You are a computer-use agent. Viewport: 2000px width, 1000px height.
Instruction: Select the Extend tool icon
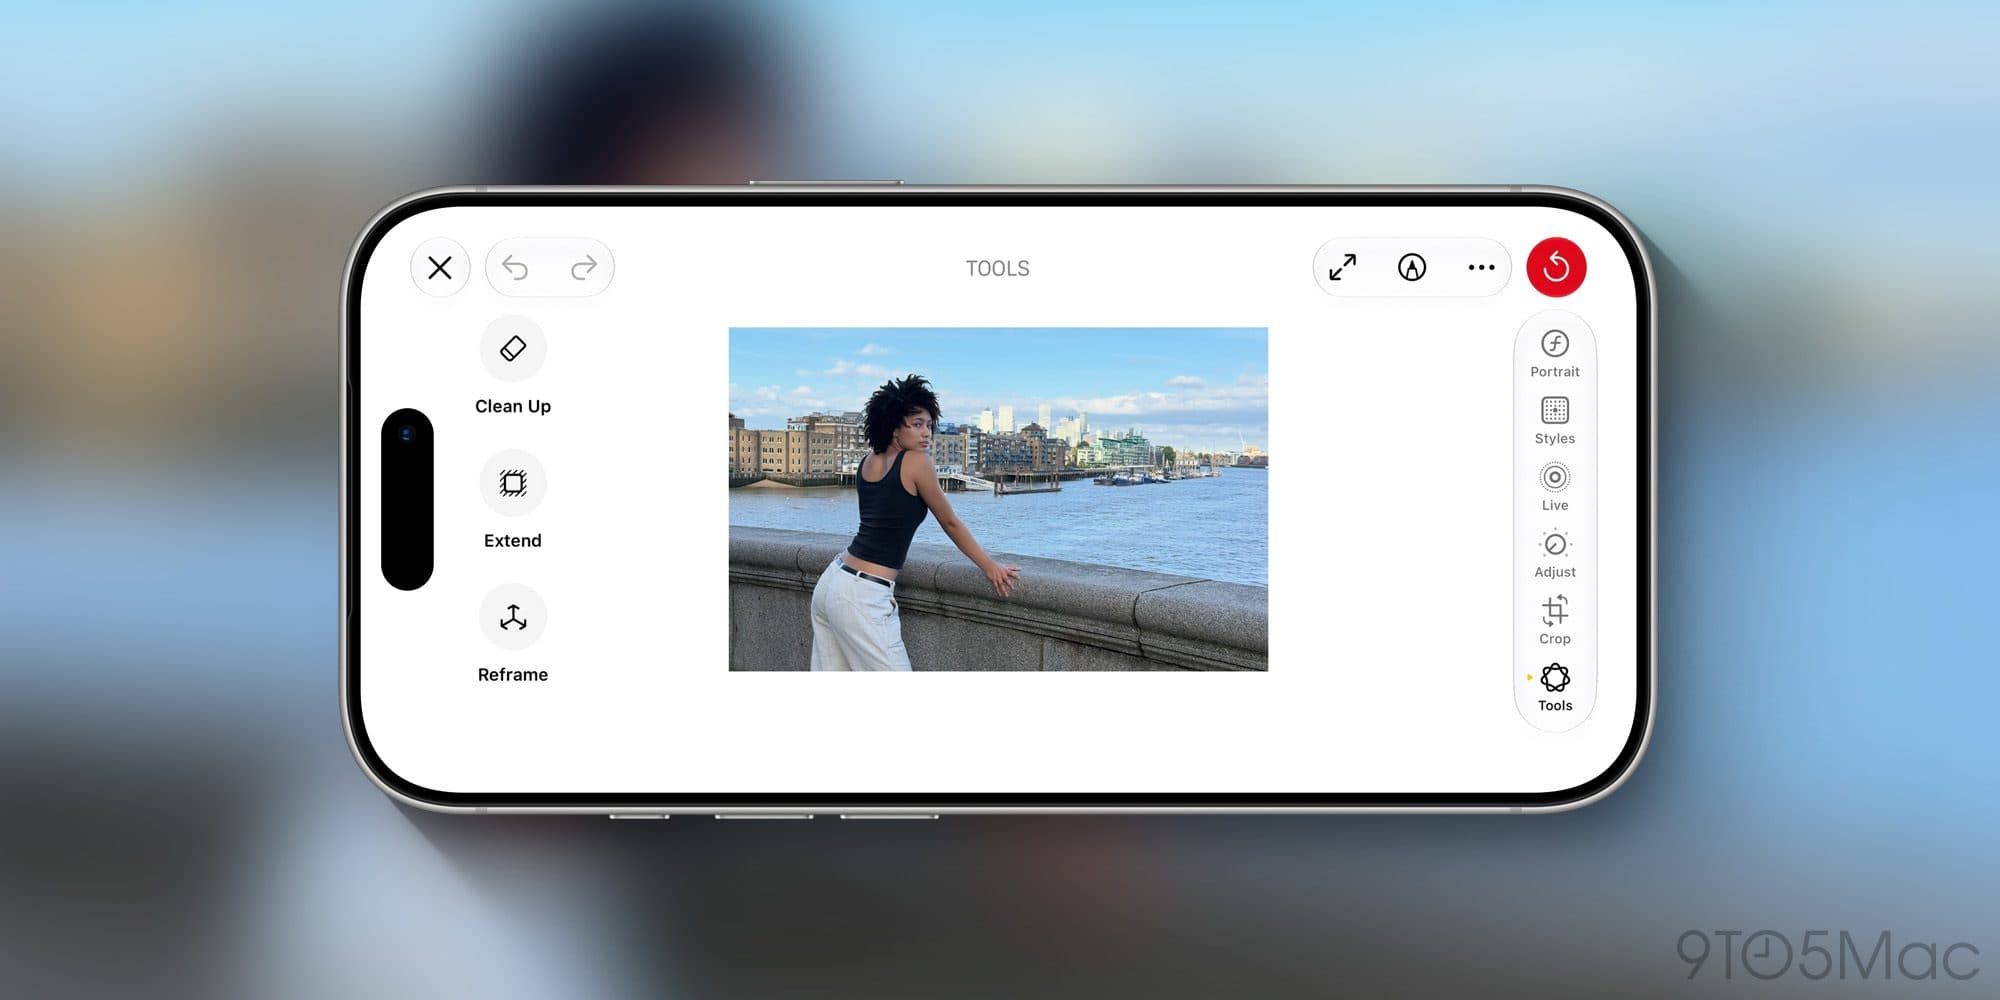click(x=513, y=483)
